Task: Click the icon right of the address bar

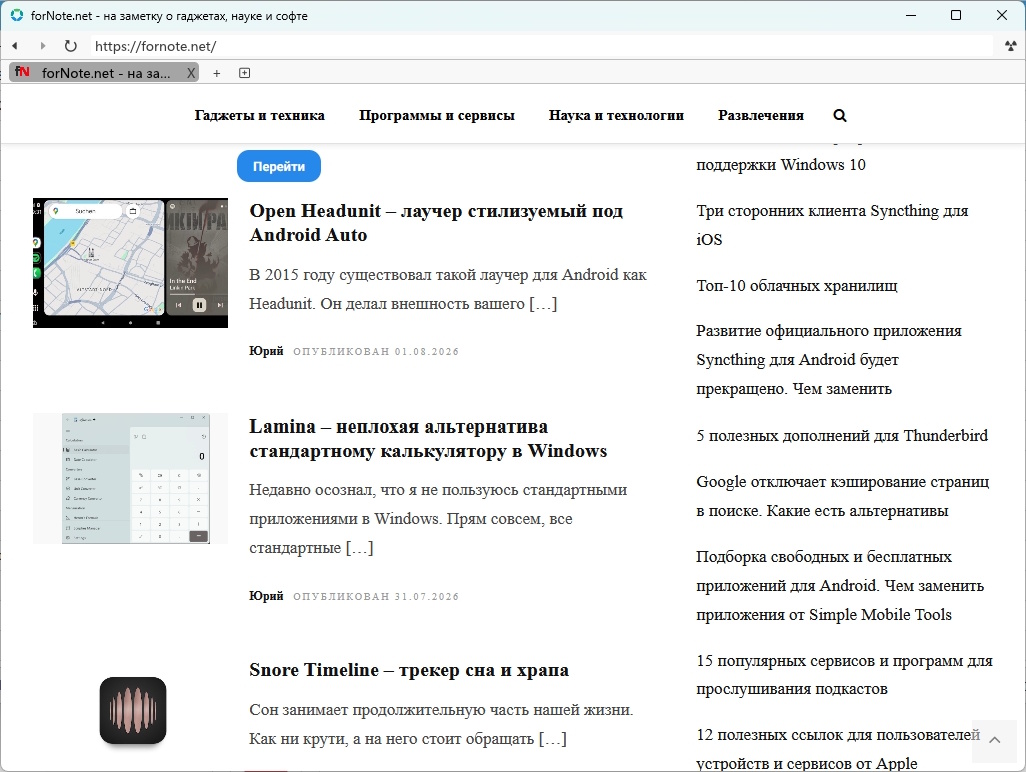Action: click(1010, 46)
